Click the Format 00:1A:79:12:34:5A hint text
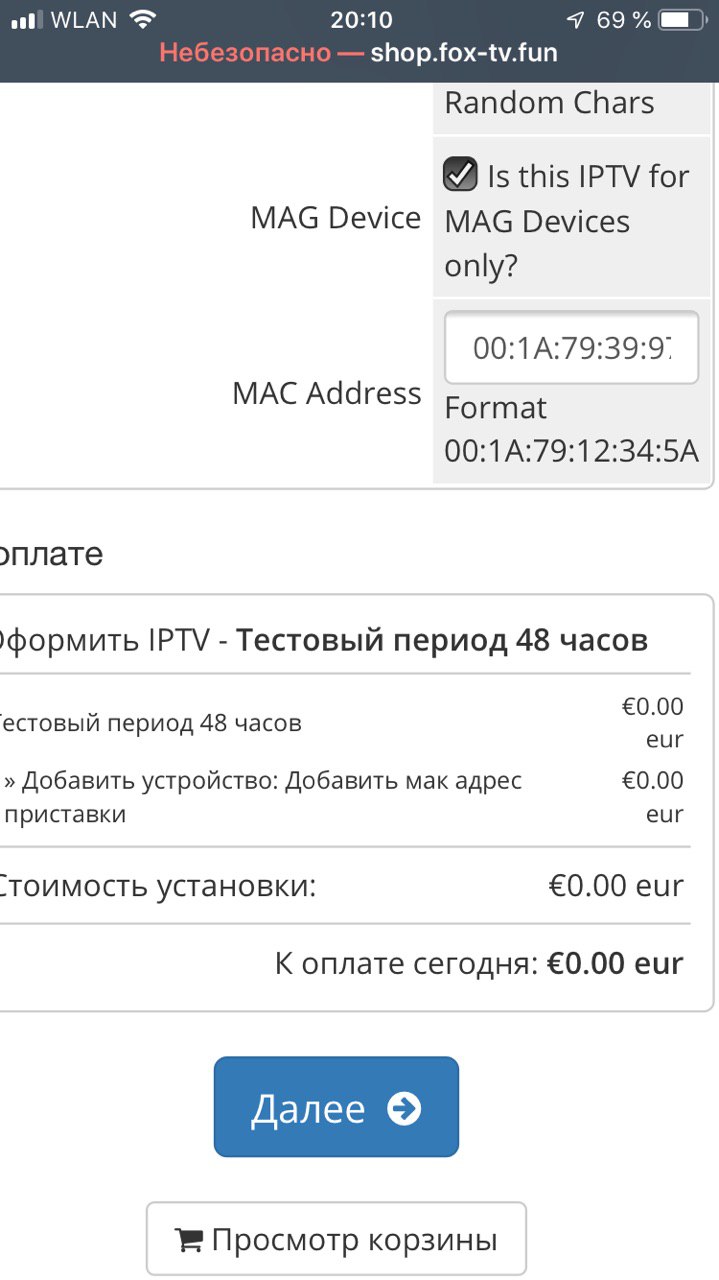Image resolution: width=719 pixels, height=1280 pixels. tap(571, 429)
